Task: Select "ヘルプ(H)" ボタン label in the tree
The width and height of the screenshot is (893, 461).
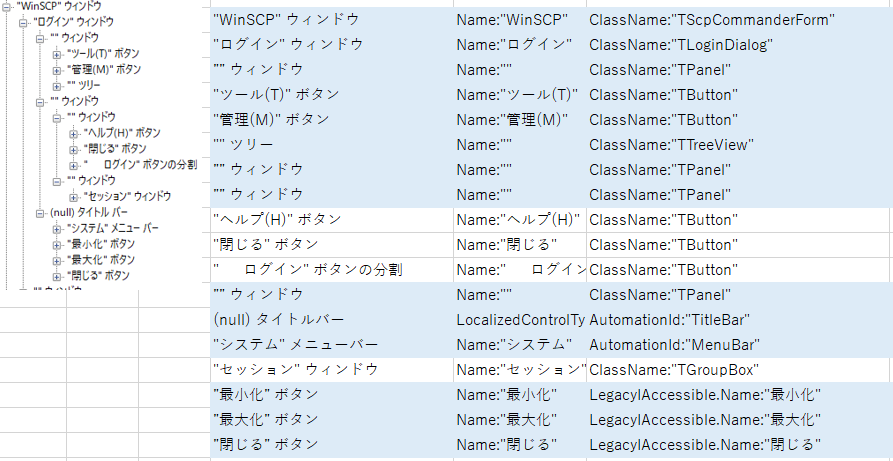Action: click(122, 133)
